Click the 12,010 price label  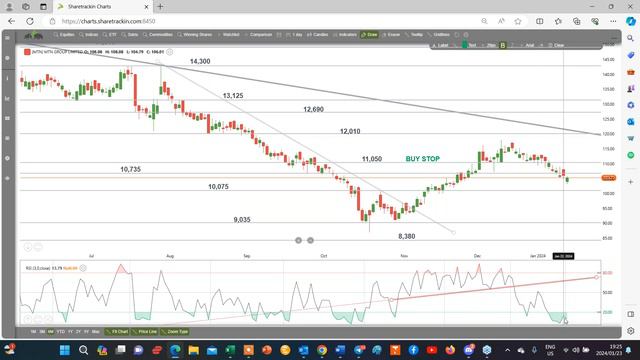coord(350,131)
